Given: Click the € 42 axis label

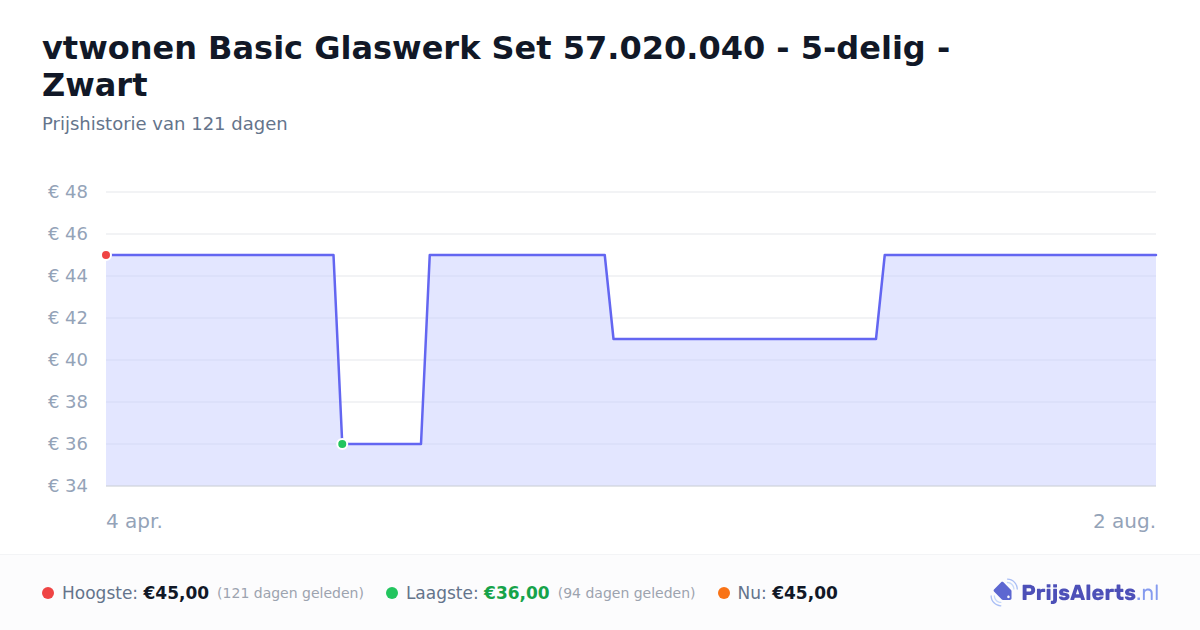Looking at the screenshot, I should coord(68,318).
